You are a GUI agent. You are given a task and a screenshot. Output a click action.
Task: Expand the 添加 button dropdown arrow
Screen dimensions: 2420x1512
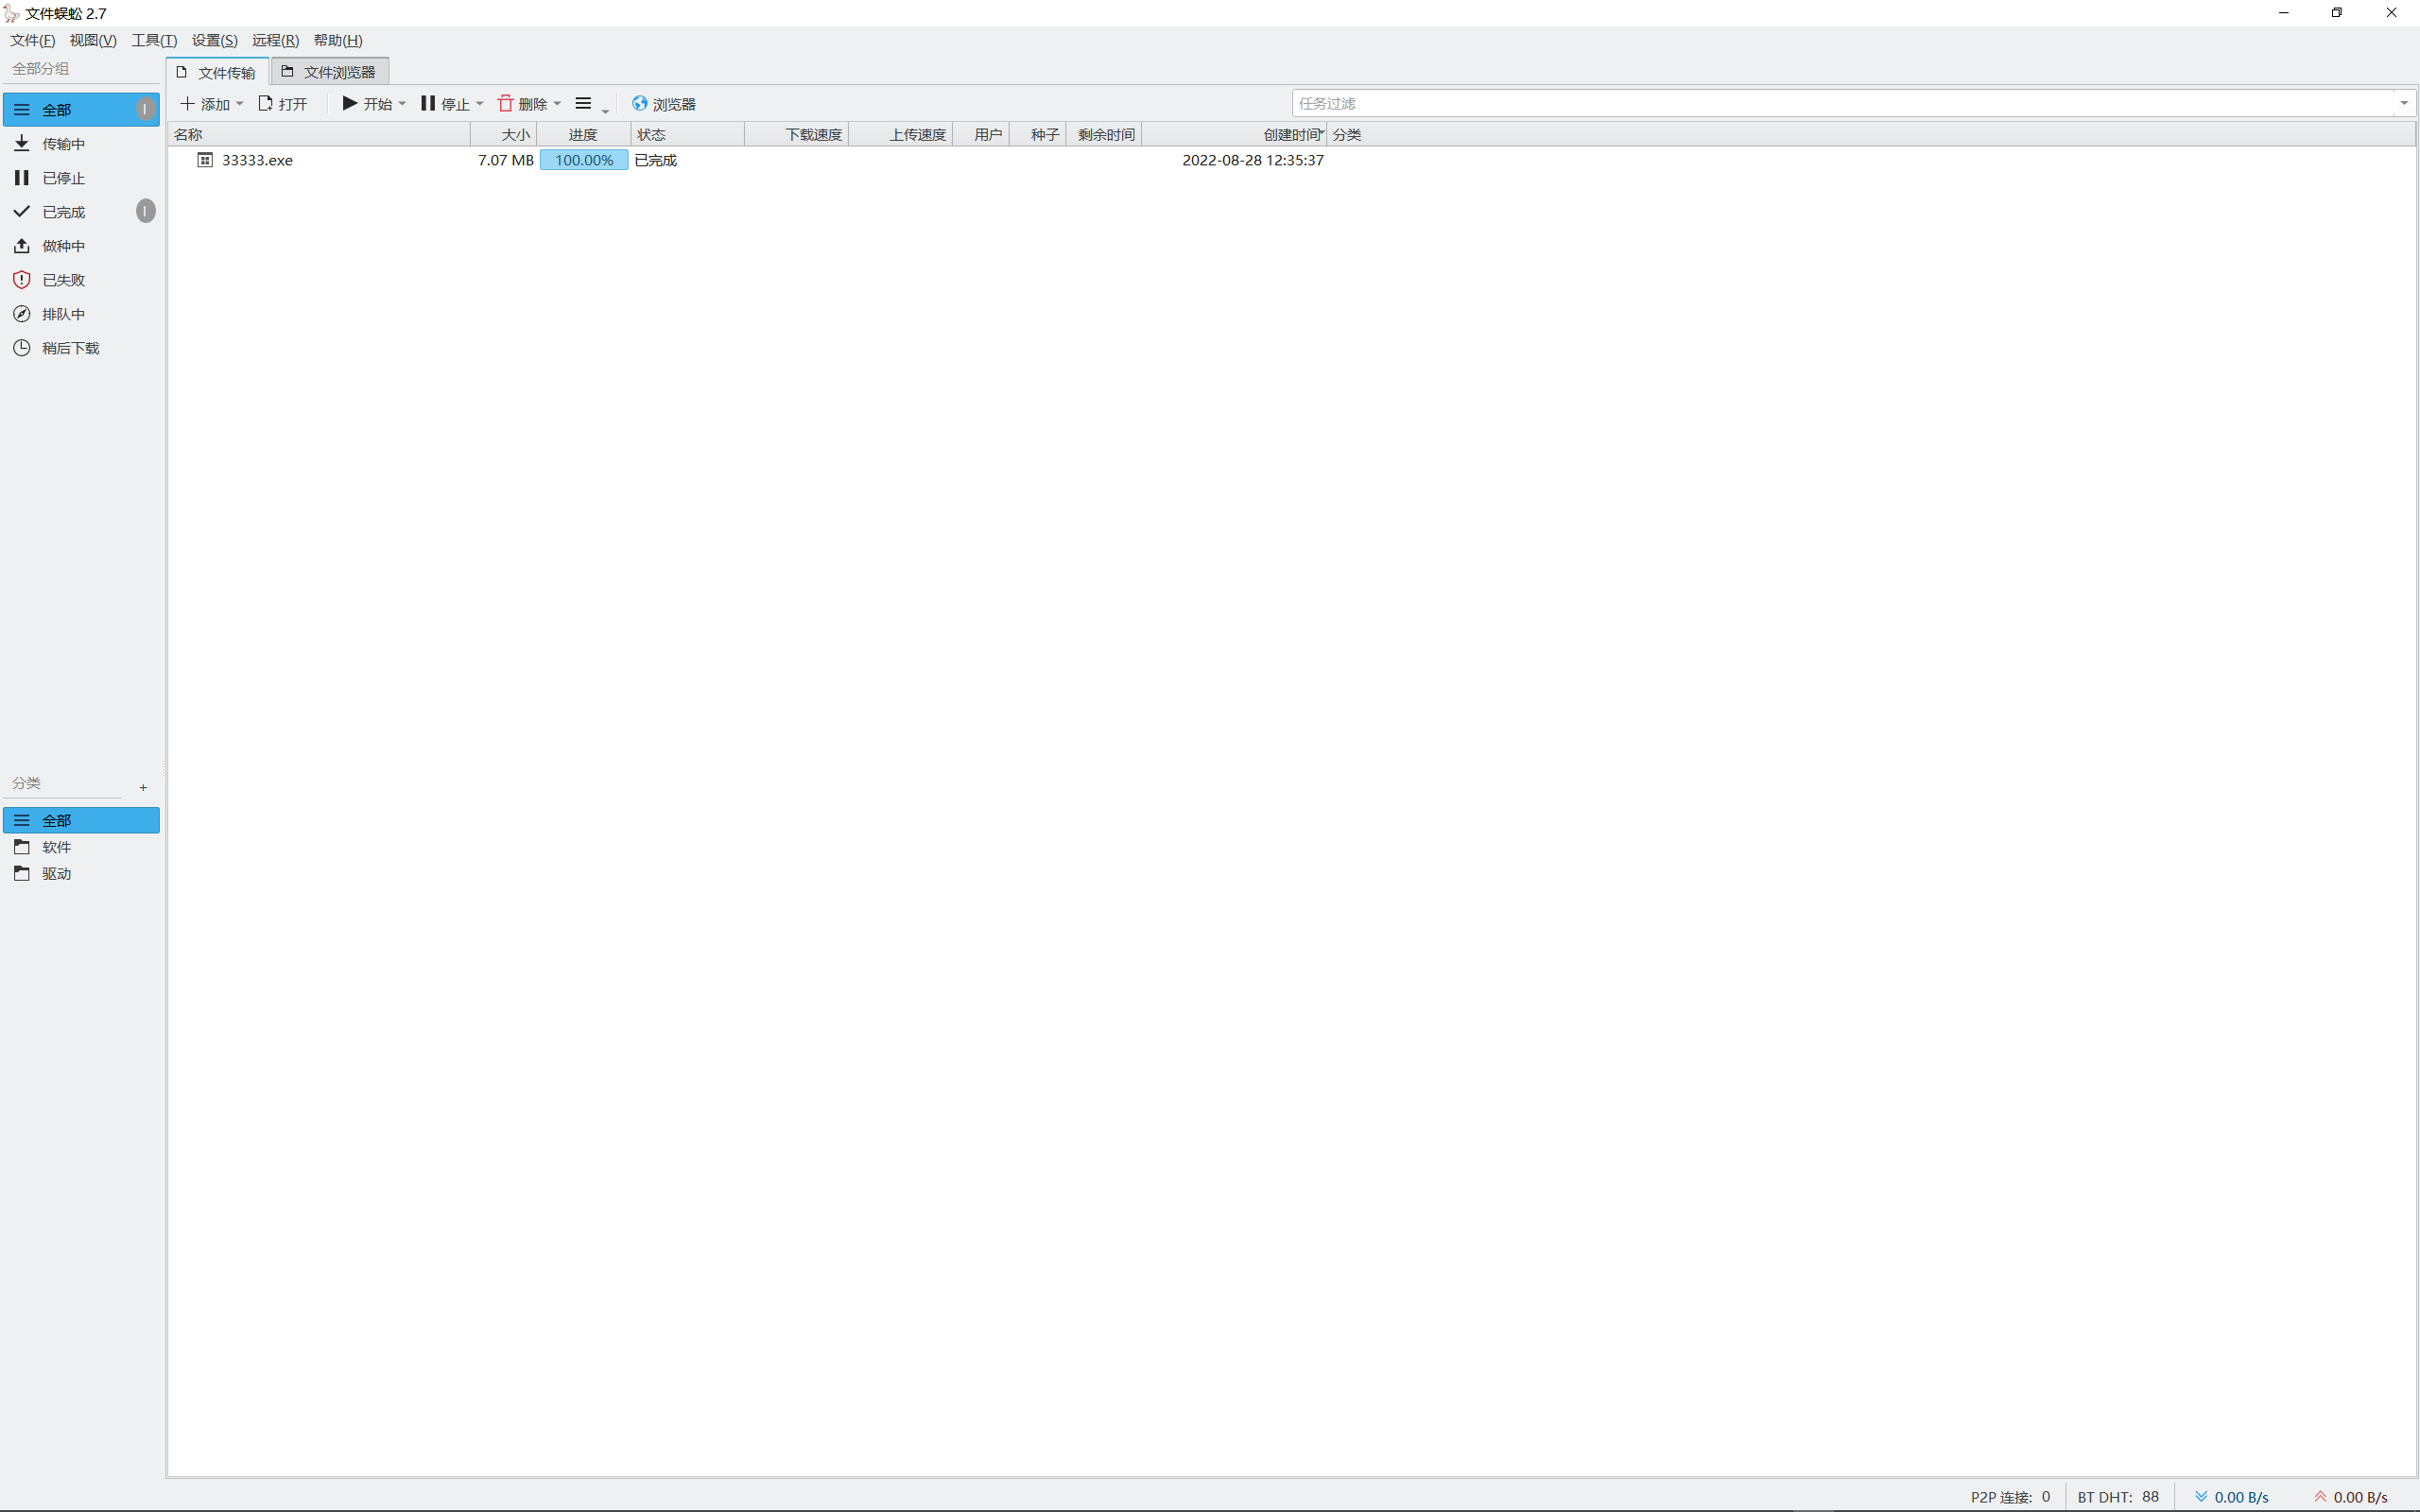(x=239, y=103)
